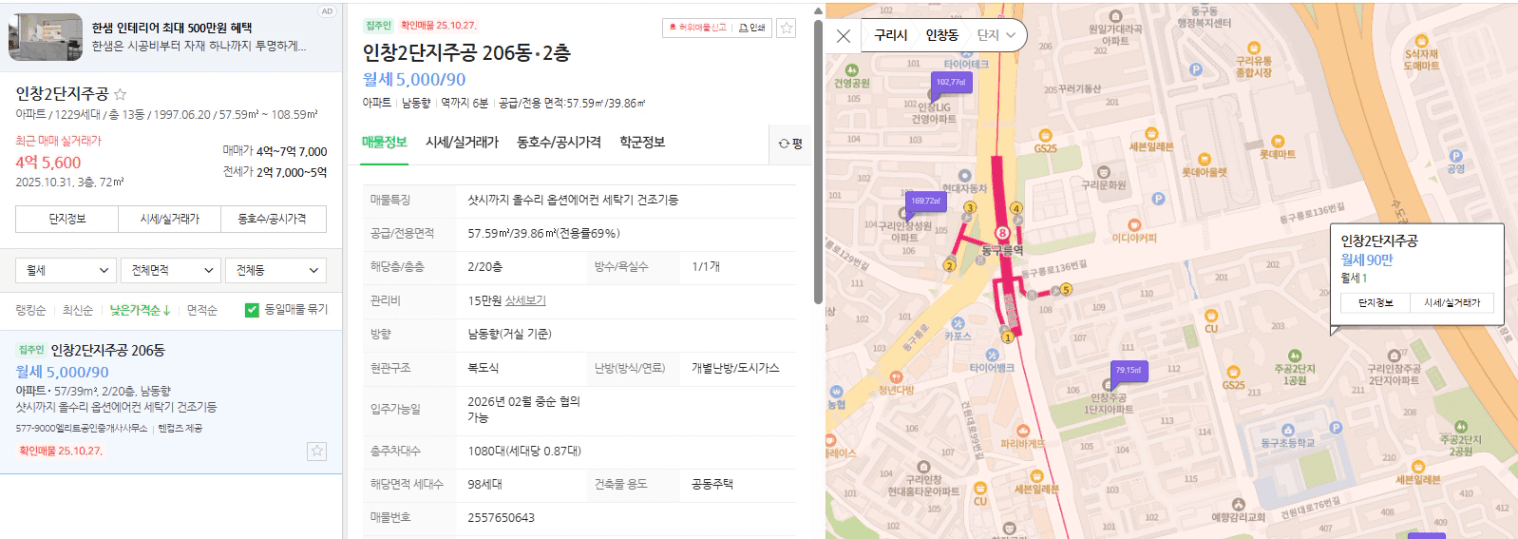Screen dimensions: 1518x539
Task: Open the 전체동 building dropdown
Action: pos(276,270)
